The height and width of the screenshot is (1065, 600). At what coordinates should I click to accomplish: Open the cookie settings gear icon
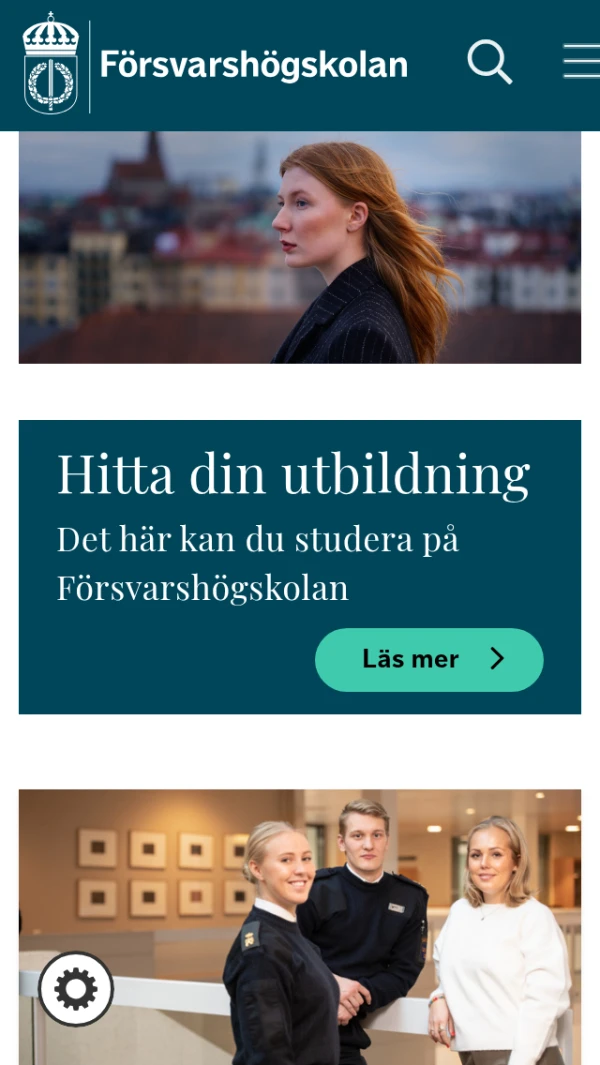[x=76, y=988]
